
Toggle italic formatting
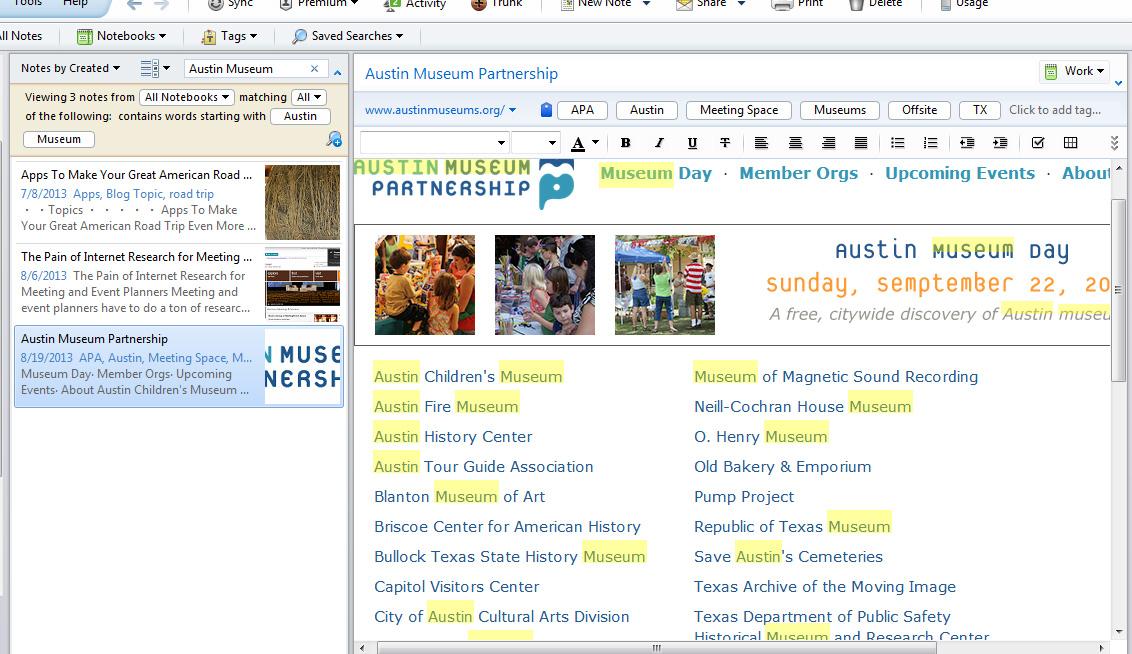(658, 143)
